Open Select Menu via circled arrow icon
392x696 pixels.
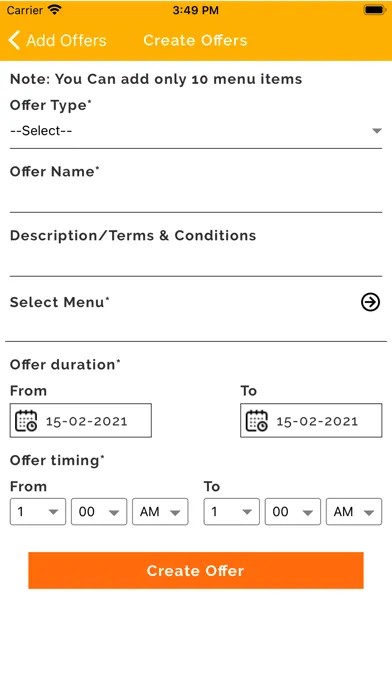[x=370, y=302]
